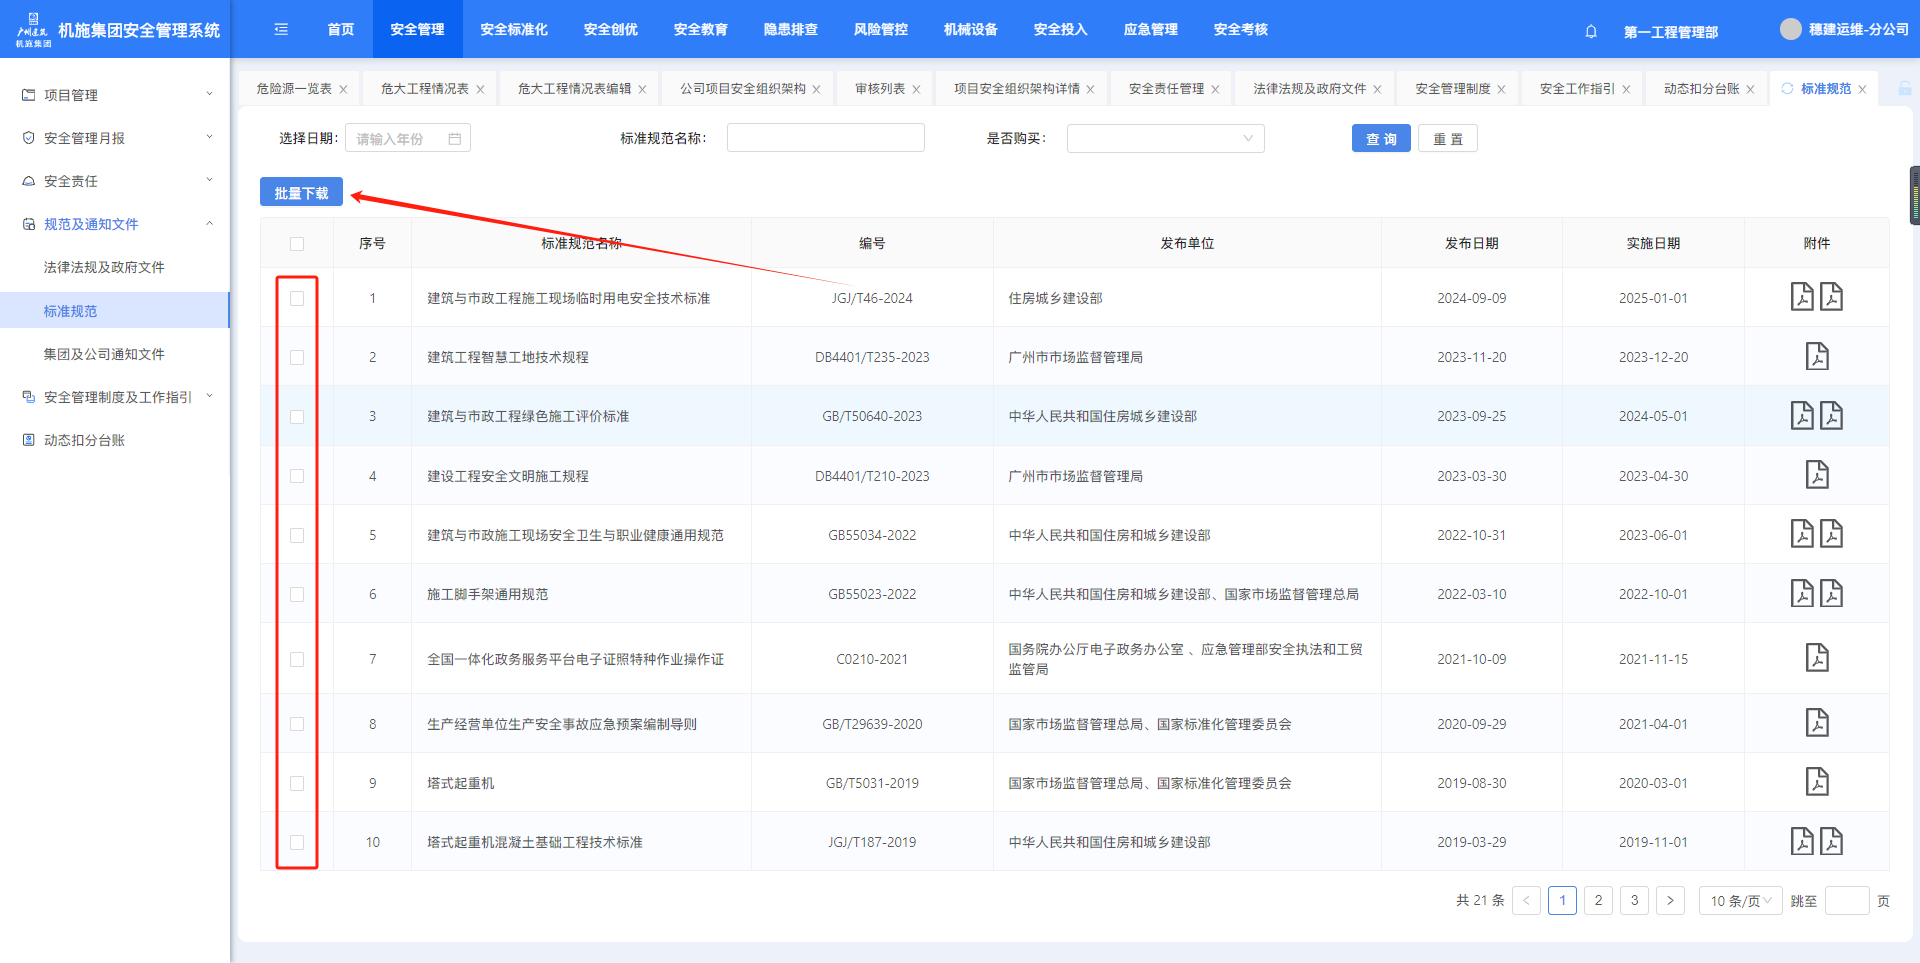1920x963 pixels.
Task: Click the notification bell icon
Action: (x=1591, y=31)
